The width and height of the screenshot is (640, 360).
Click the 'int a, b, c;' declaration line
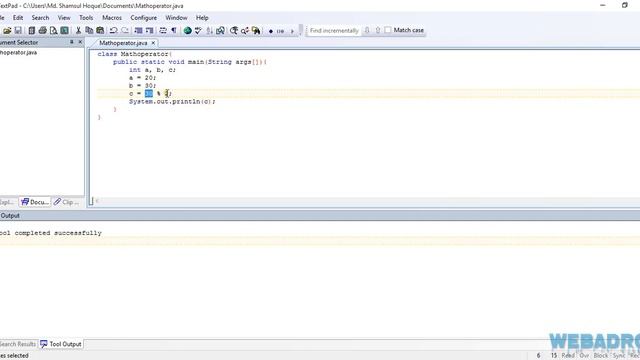coord(153,70)
